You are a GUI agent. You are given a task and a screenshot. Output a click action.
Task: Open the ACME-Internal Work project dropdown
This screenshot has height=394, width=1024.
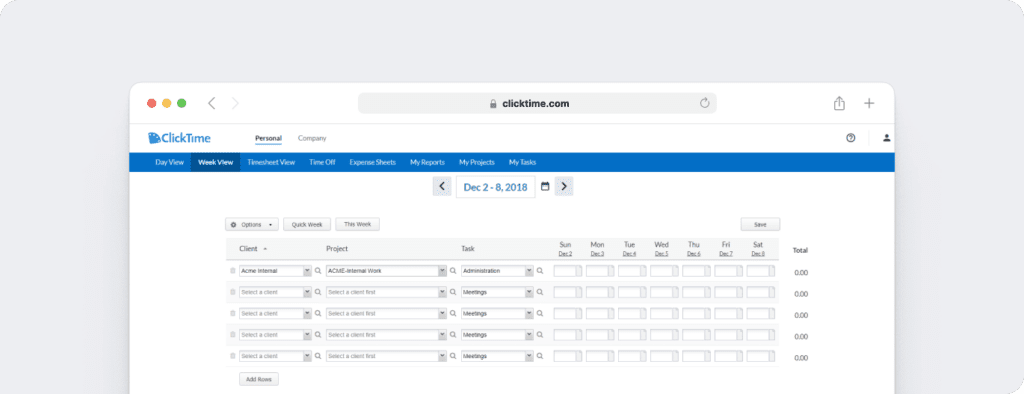click(442, 271)
